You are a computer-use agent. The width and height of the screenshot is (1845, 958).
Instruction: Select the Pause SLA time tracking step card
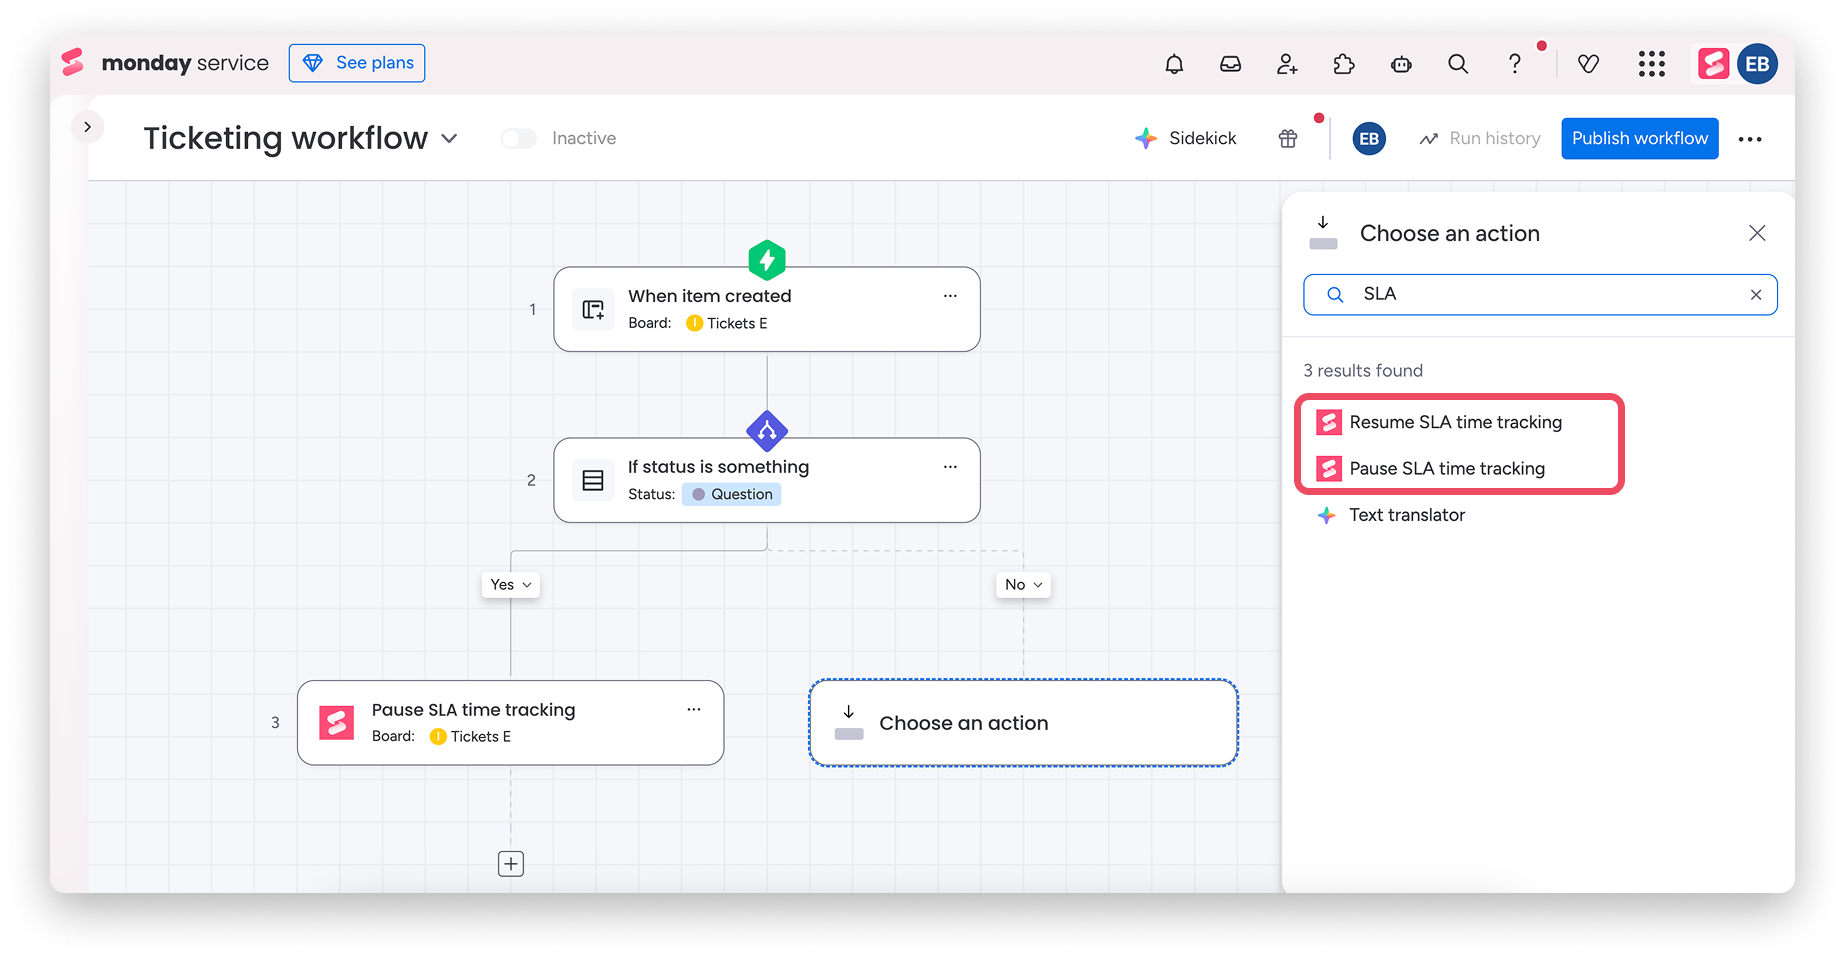511,723
